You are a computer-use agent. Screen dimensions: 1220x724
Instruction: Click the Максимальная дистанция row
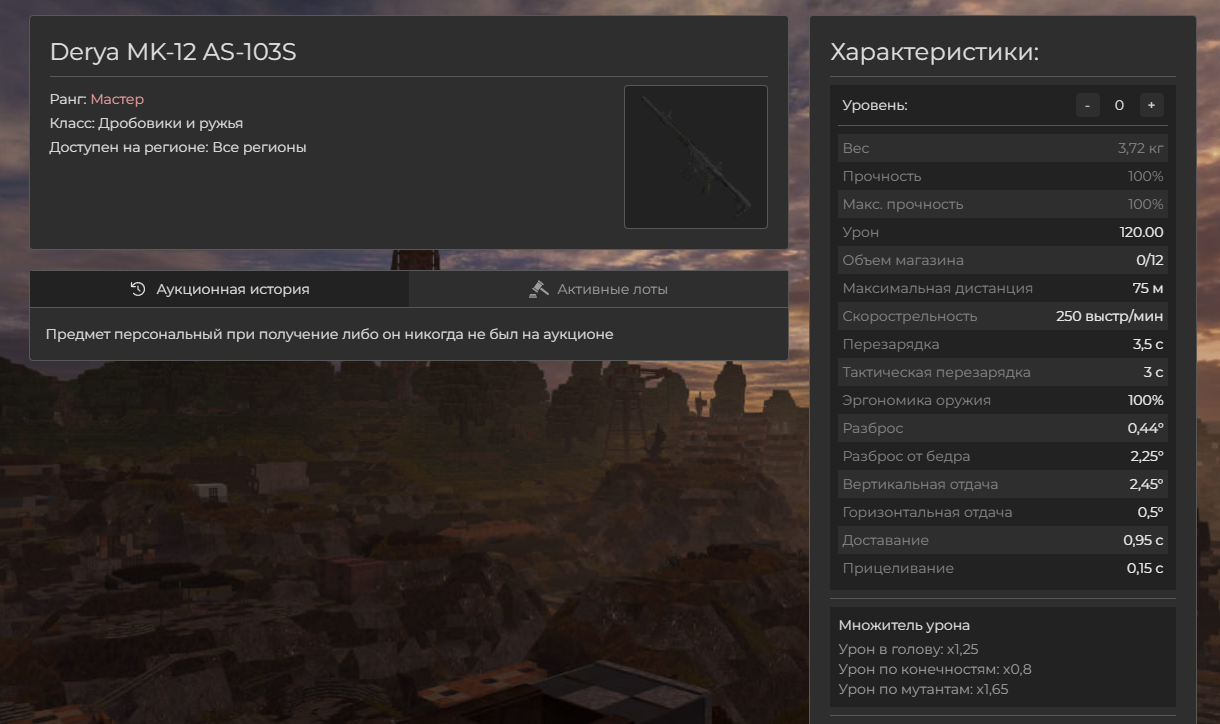tap(1002, 288)
